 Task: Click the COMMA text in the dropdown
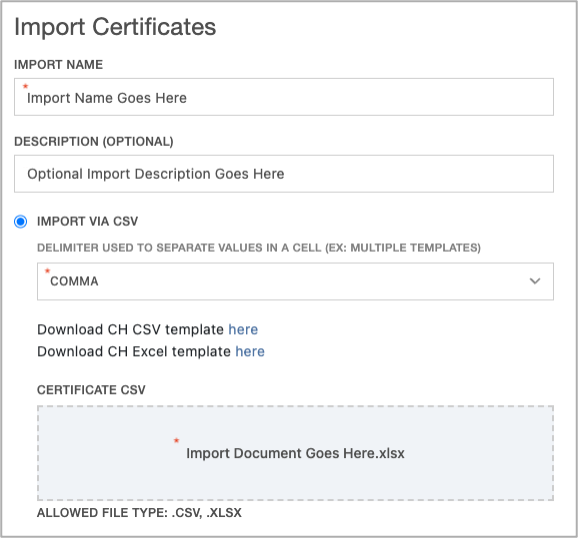click(x=74, y=281)
